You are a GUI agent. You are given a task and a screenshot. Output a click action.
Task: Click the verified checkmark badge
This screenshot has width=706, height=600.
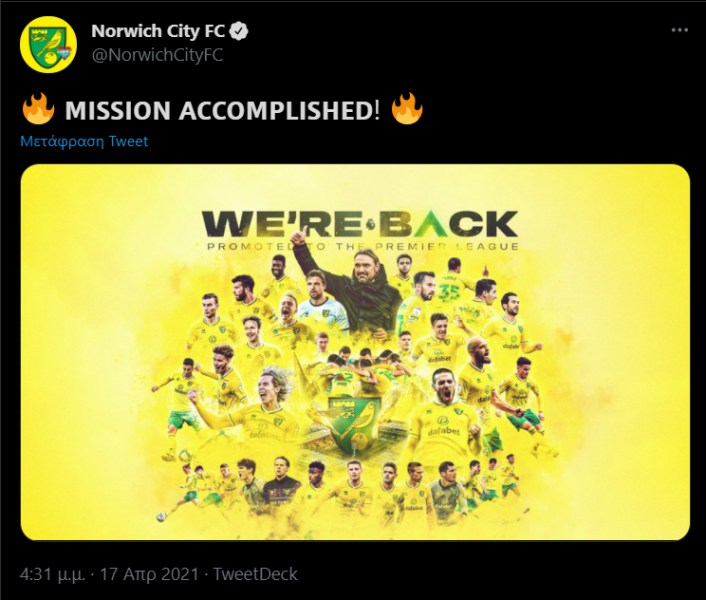pos(239,31)
